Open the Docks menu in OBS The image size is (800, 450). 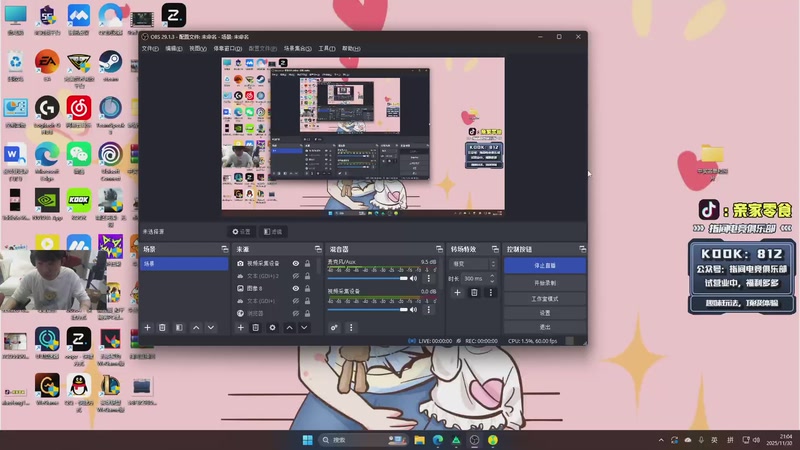point(228,48)
